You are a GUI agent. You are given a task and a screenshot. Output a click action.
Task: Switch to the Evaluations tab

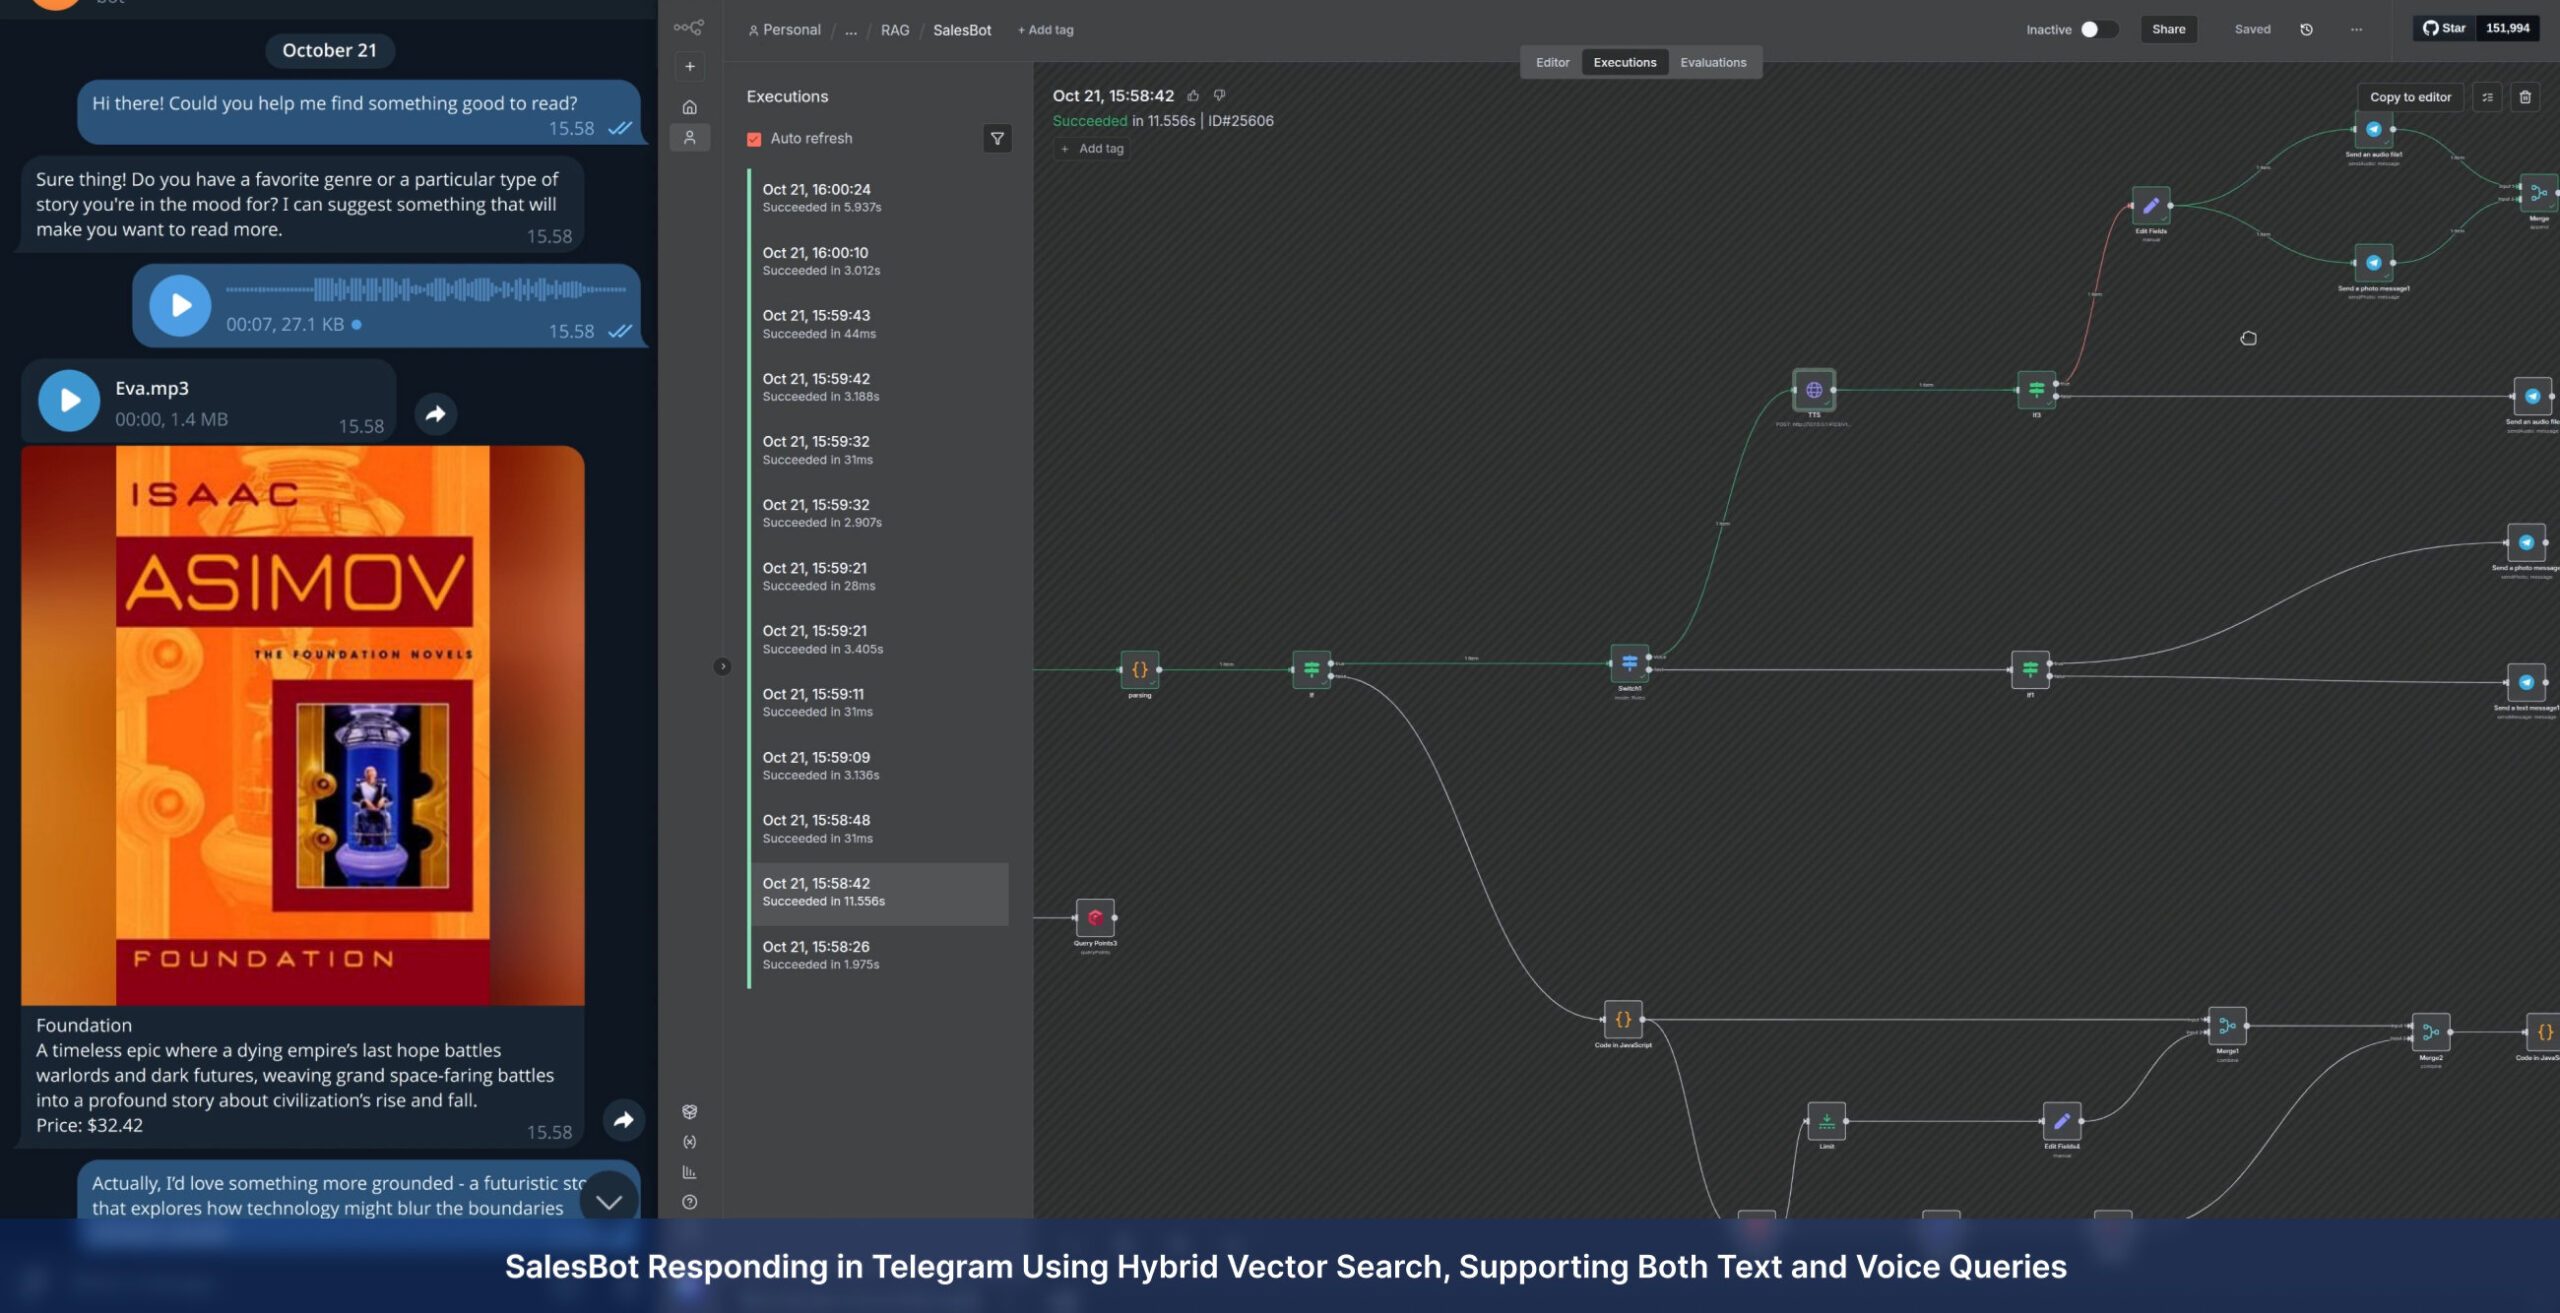(x=1712, y=62)
